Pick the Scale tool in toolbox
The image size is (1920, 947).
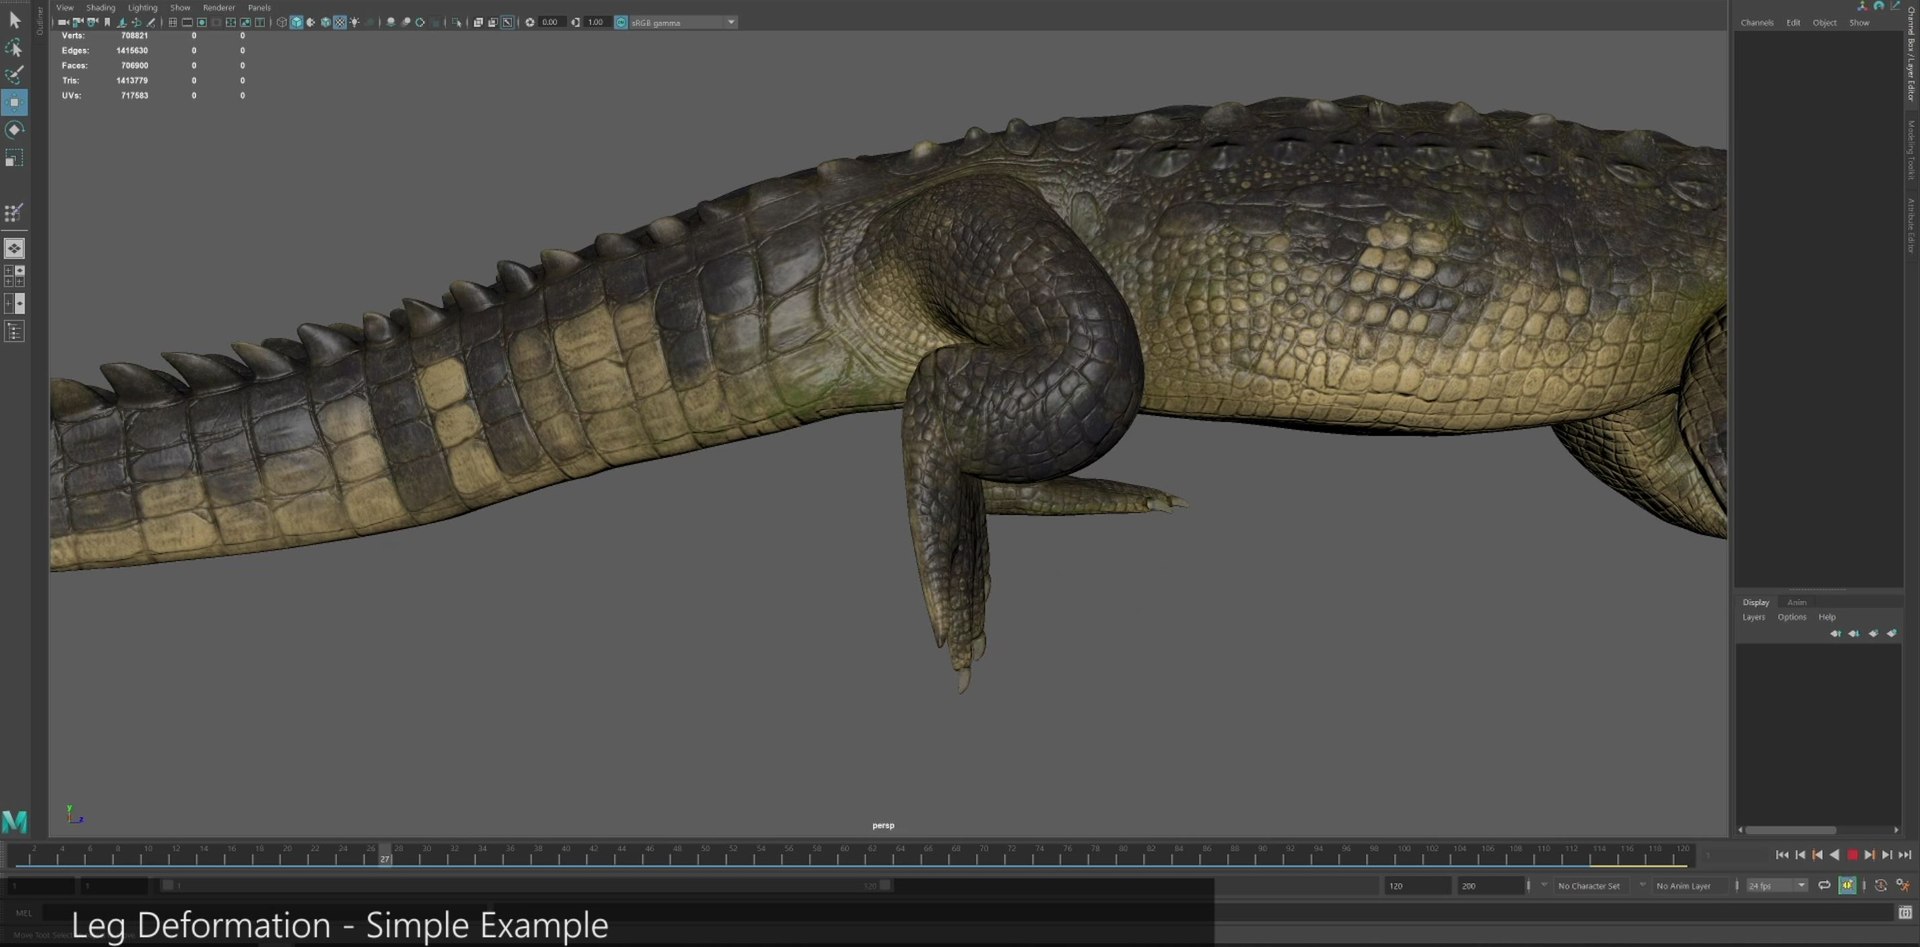(14, 158)
